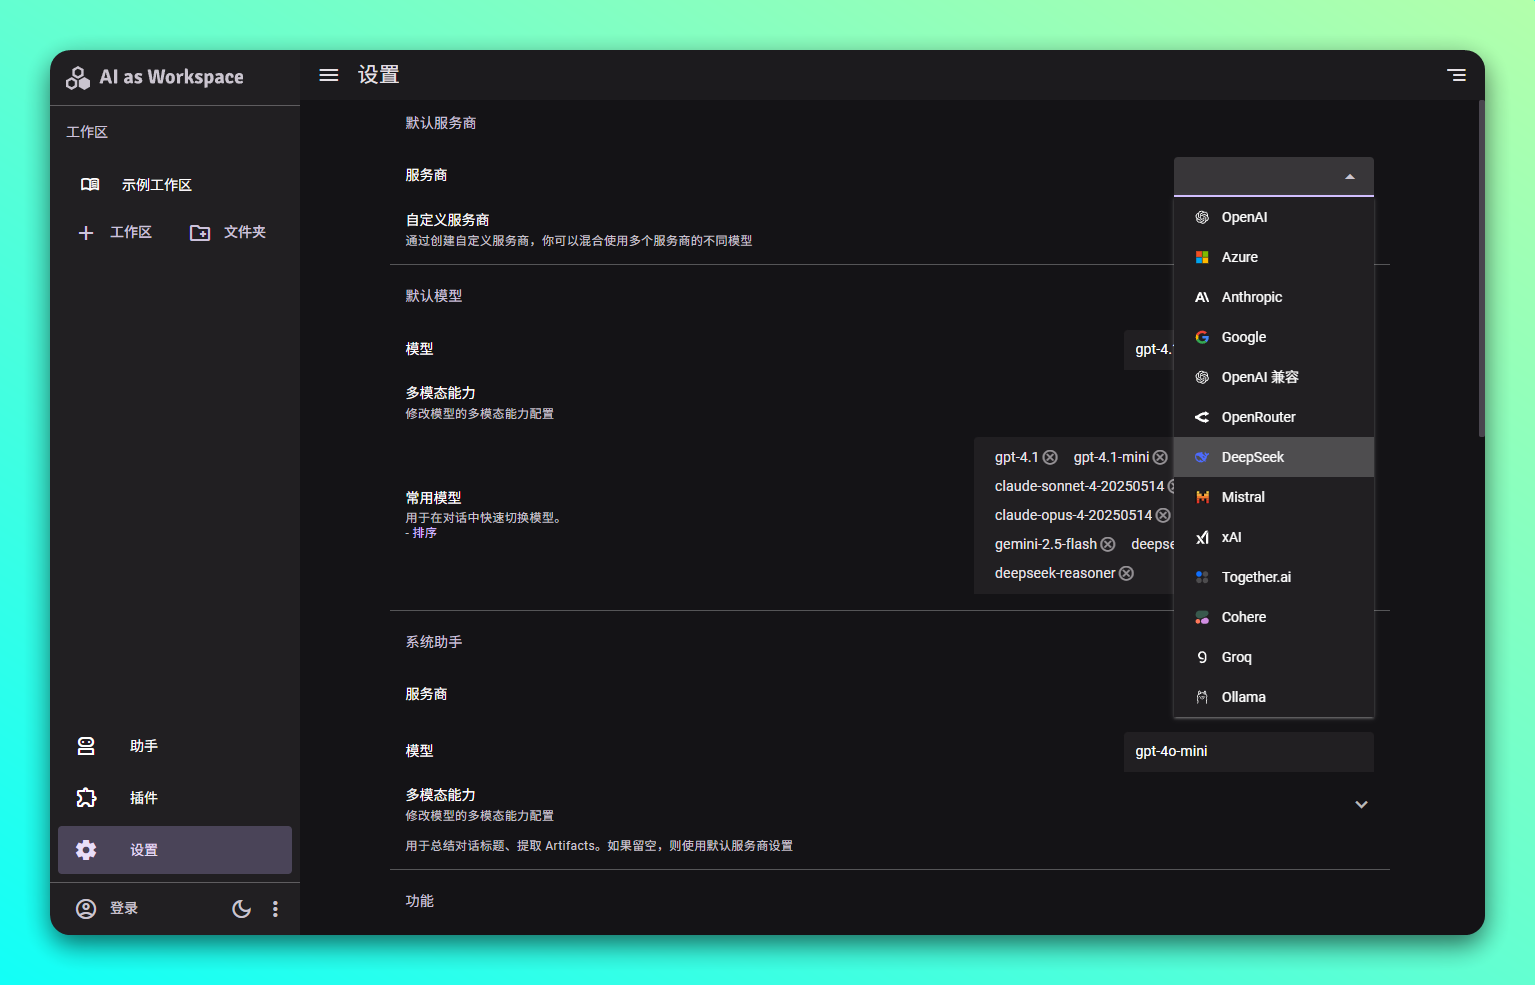Select Mistral provider option
Screen dimensions: 1535x985
(x=1274, y=497)
